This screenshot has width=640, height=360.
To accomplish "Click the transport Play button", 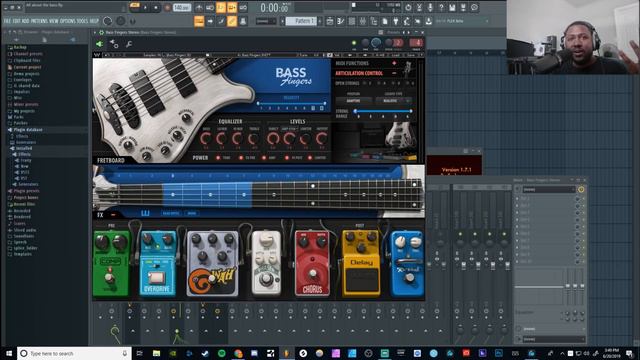I will (145, 8).
